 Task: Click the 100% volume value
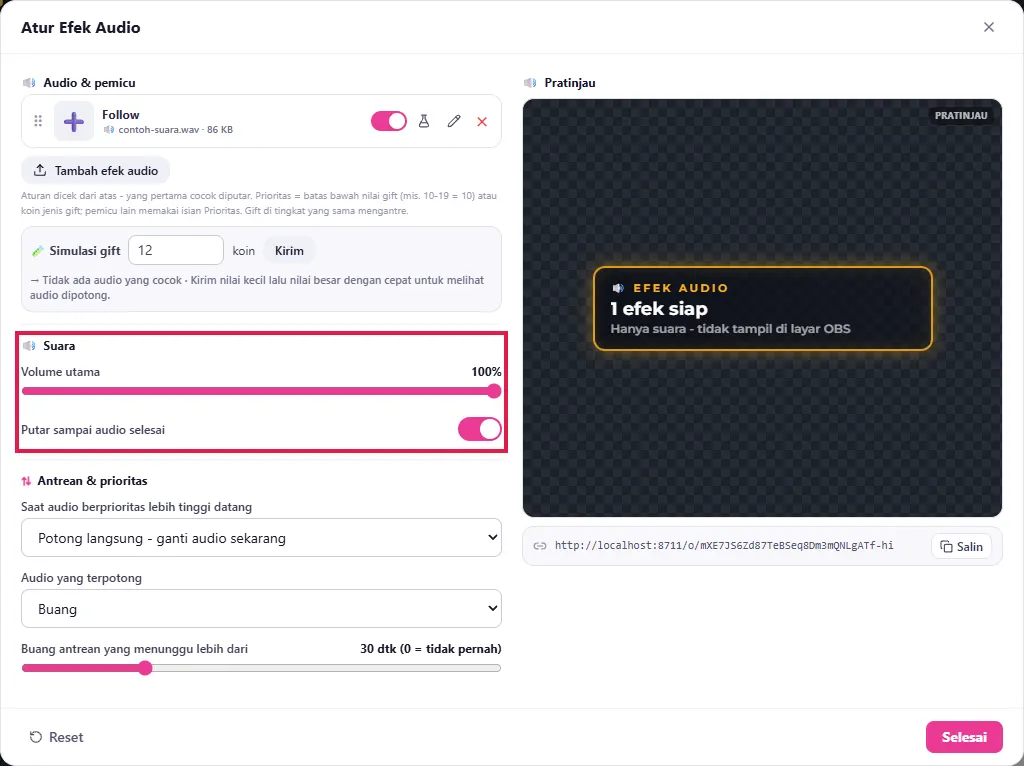486,372
